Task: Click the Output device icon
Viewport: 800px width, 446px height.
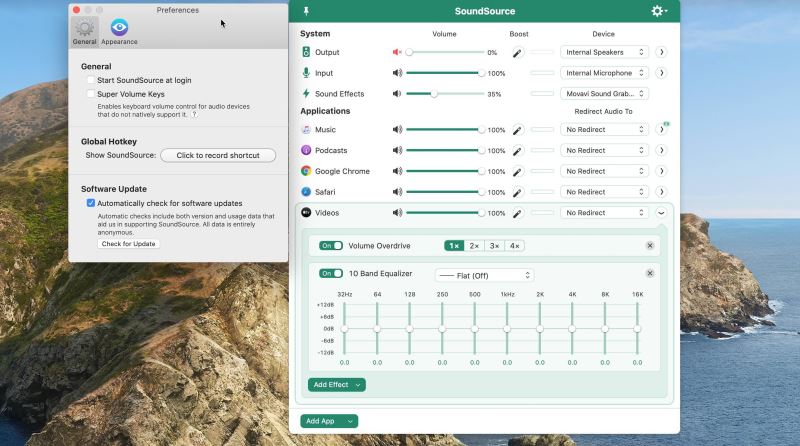Action: (x=306, y=52)
